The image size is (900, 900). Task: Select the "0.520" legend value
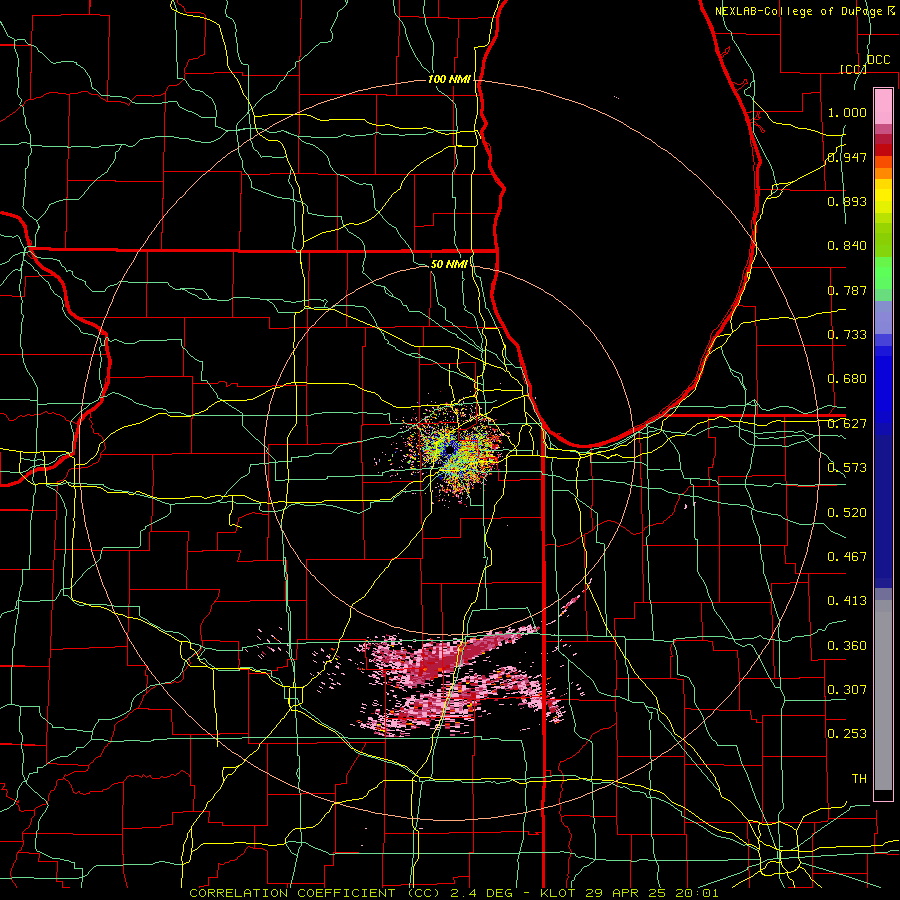[847, 513]
